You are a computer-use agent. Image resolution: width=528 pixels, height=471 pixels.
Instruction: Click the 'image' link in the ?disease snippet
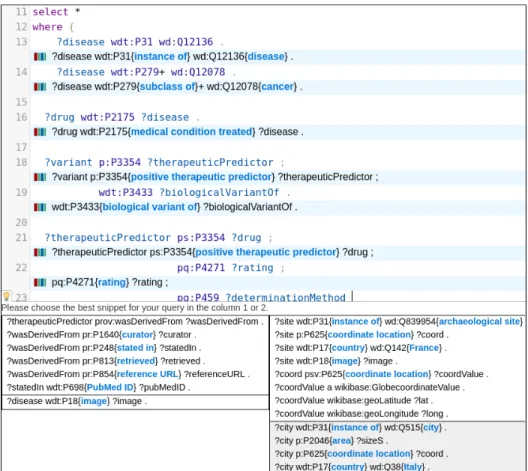[x=94, y=401]
